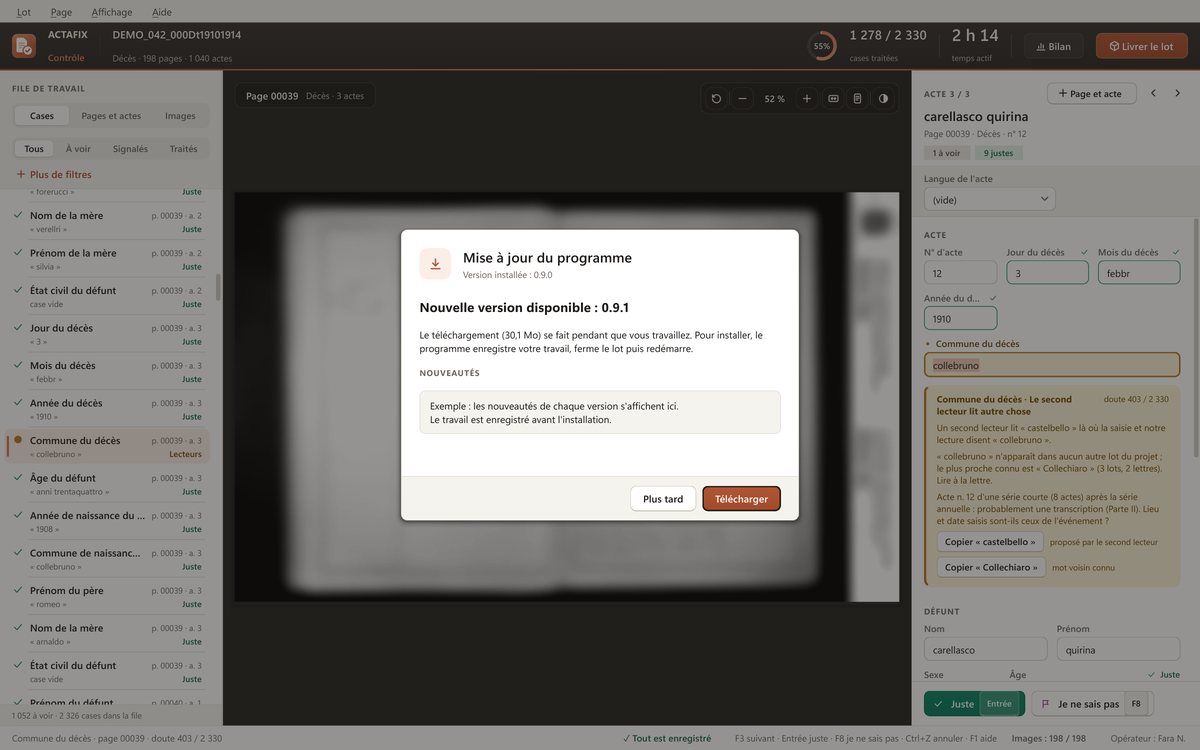Open the Page menu
The image size is (1200, 750).
61,12
